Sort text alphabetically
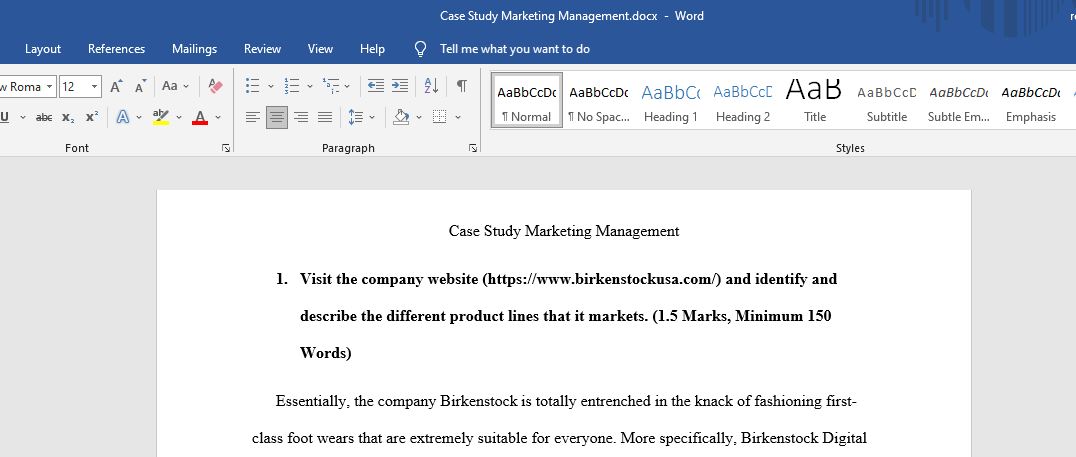The height and width of the screenshot is (457, 1076). coord(431,86)
